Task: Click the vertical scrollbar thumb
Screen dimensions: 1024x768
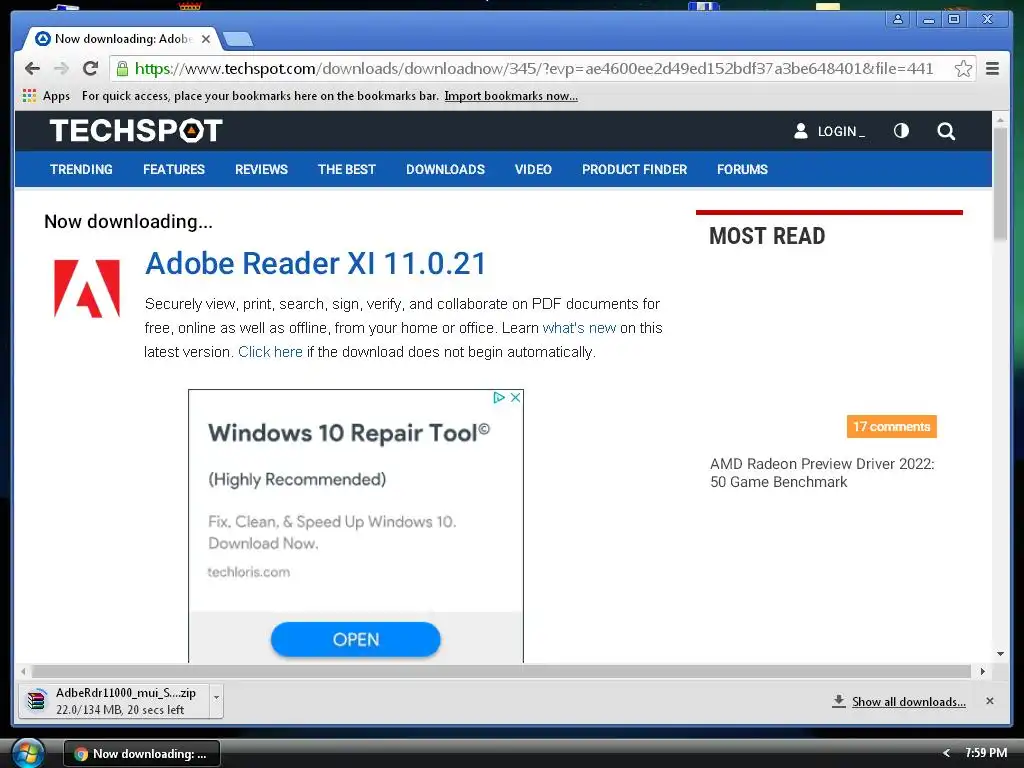Action: [x=1000, y=184]
